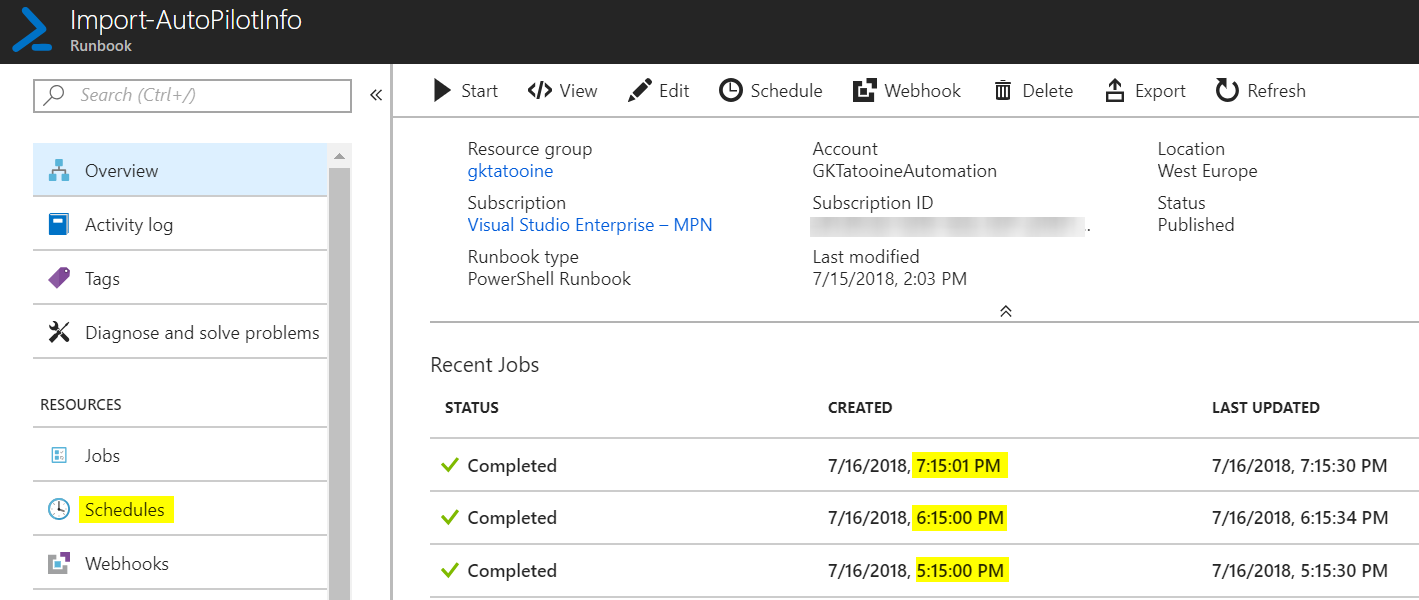Collapse the left sidebar menu

point(376,94)
